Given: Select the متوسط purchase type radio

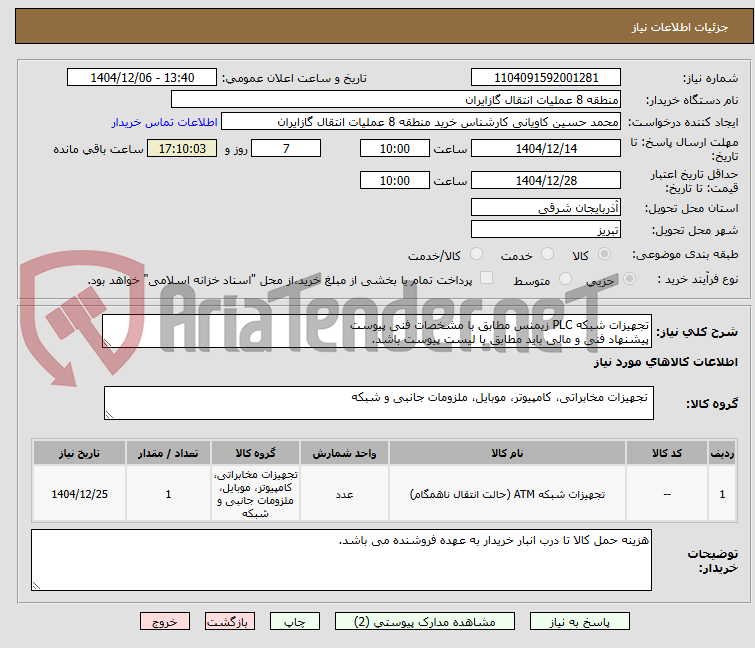Looking at the screenshot, I should coord(565,279).
